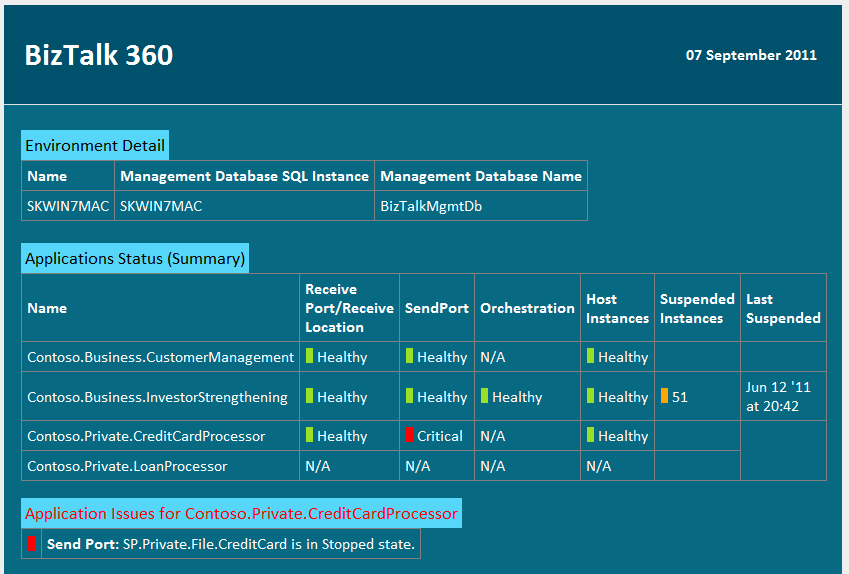Open Contoso.Private.LoanProcessor application name

[127, 466]
